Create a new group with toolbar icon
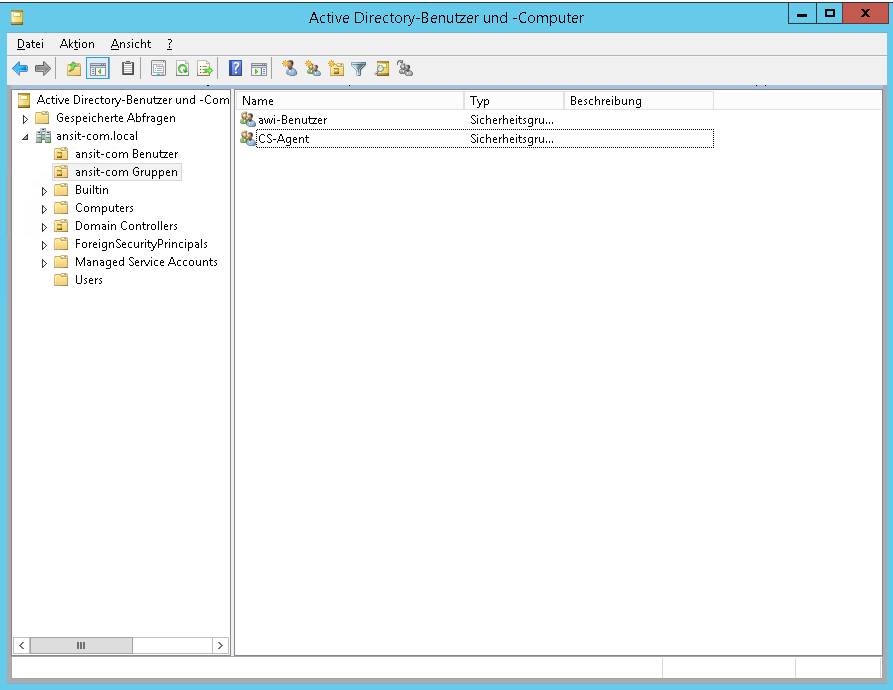The height and width of the screenshot is (690, 893). coord(313,69)
